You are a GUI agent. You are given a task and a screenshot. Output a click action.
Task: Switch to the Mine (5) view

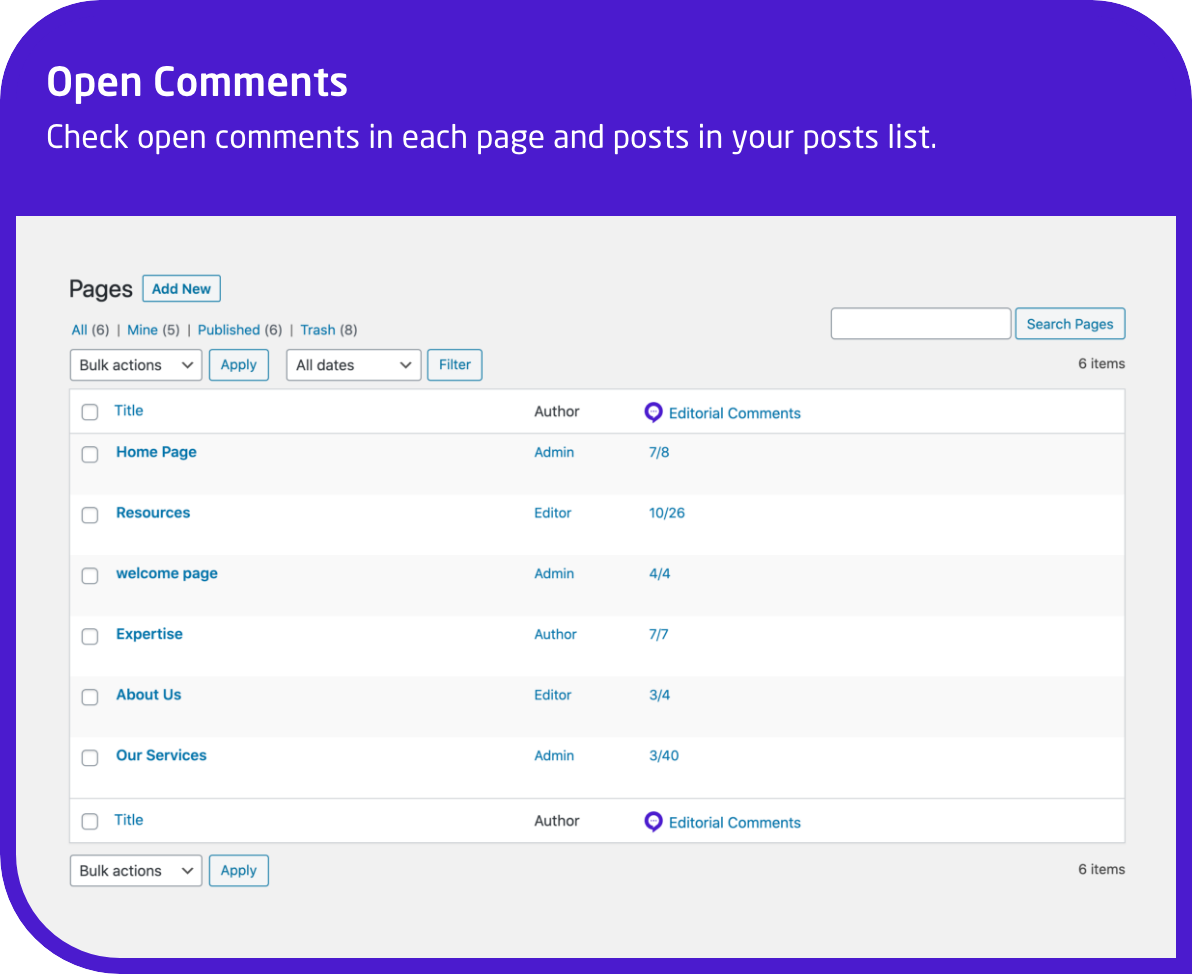pyautogui.click(x=154, y=330)
